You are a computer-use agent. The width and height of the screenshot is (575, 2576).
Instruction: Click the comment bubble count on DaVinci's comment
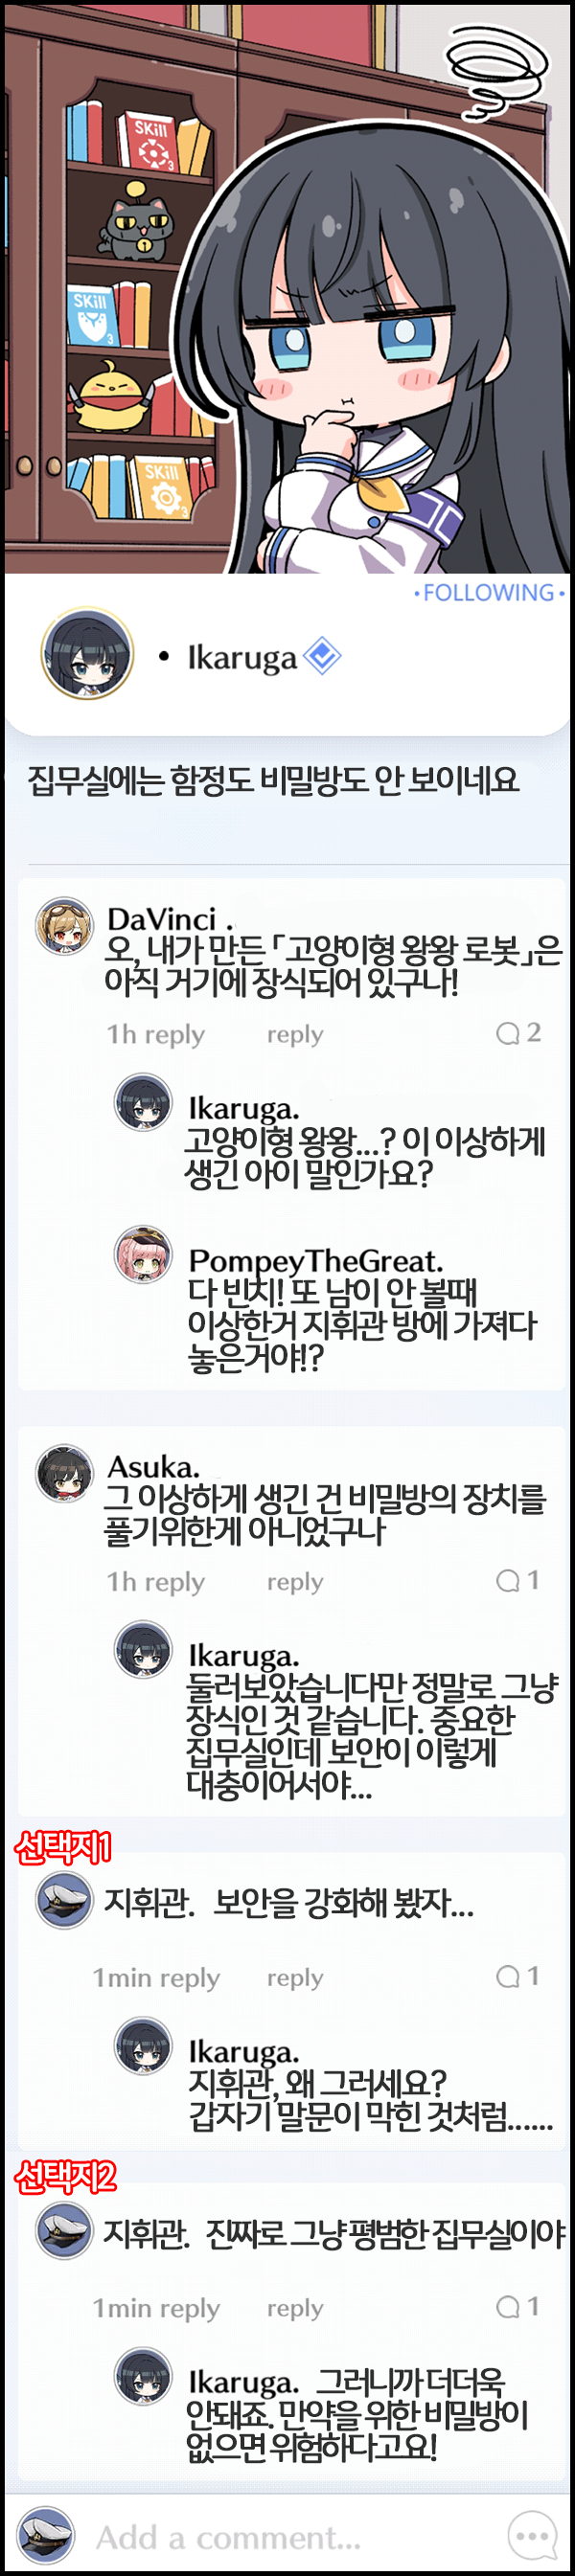[x=519, y=1032]
